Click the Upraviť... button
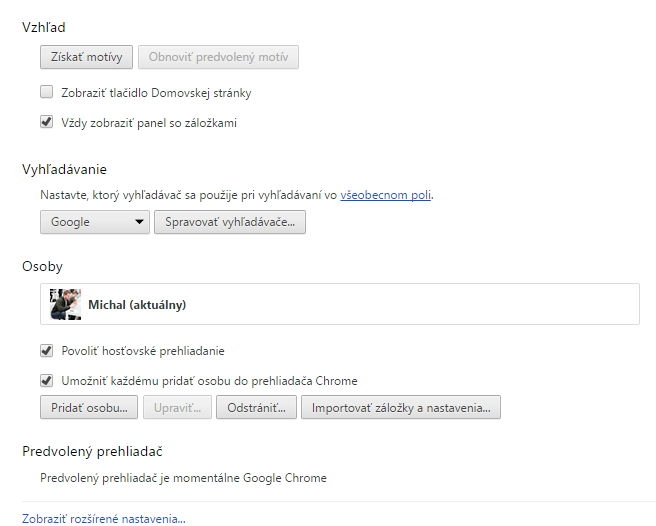 pos(179,408)
